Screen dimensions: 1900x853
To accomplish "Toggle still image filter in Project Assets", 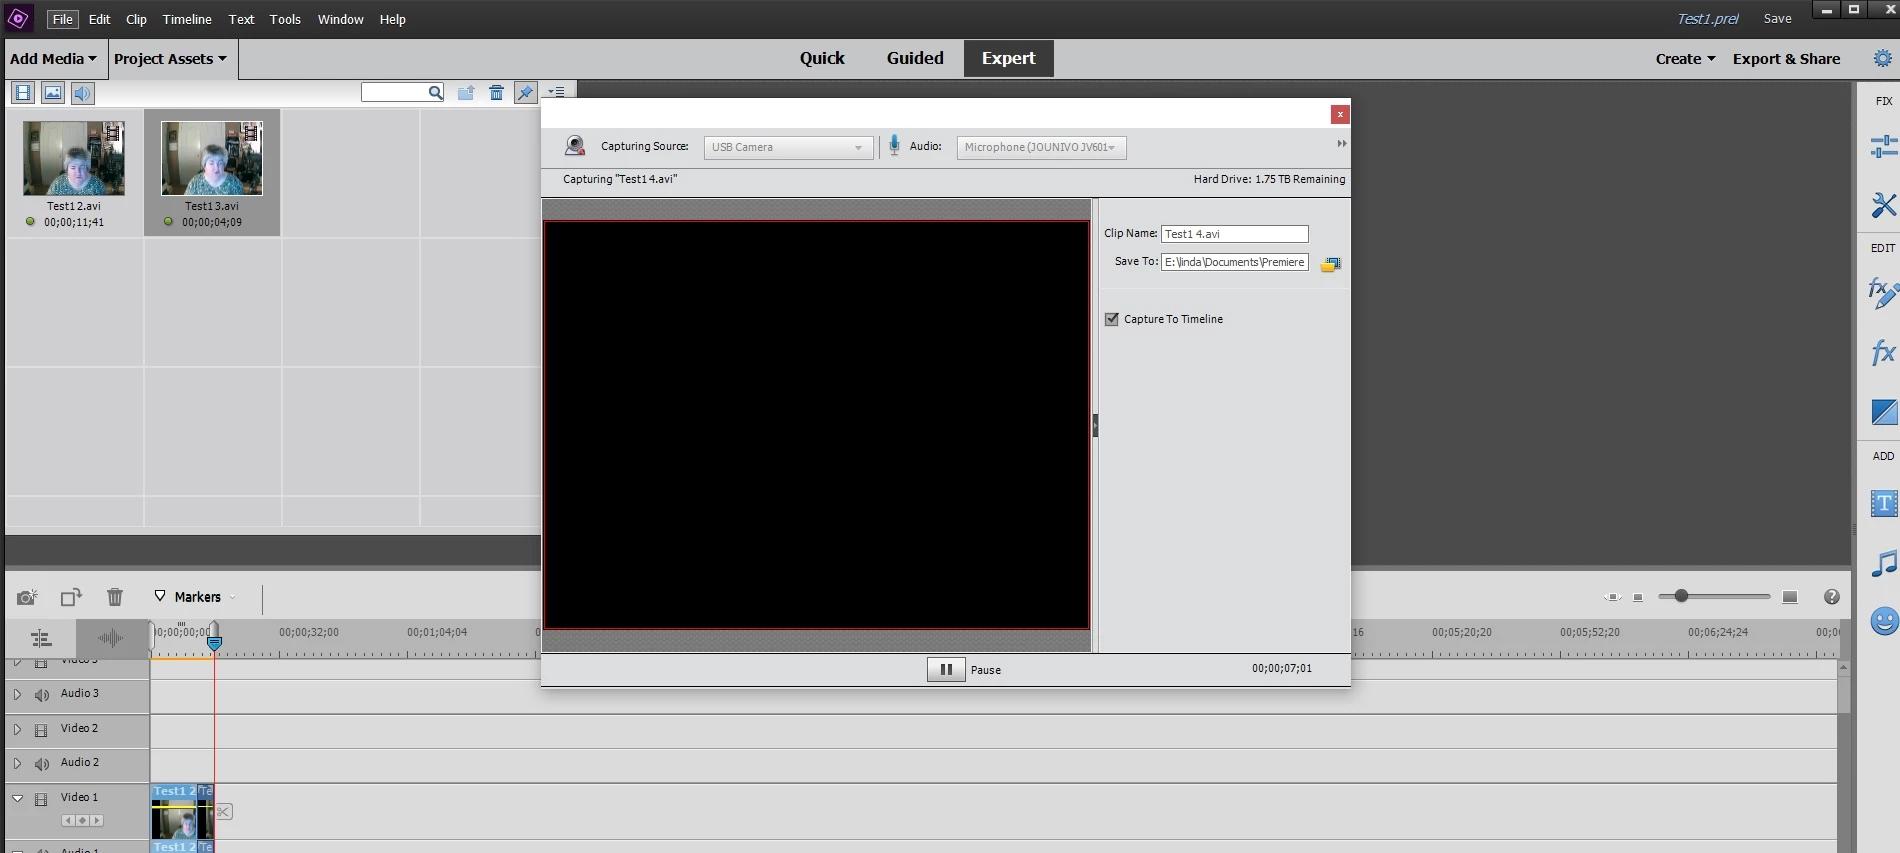I will pyautogui.click(x=53, y=93).
